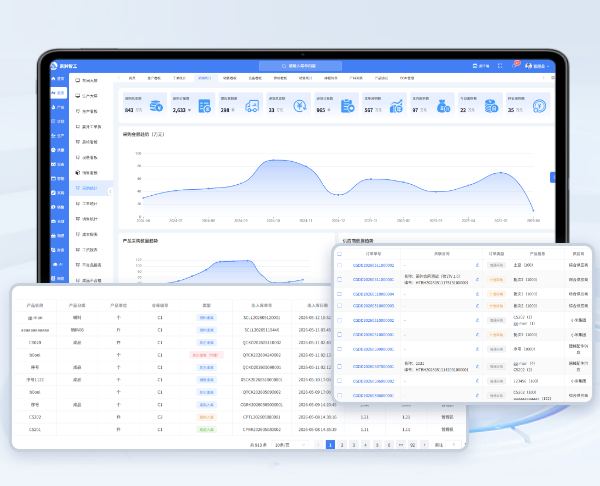Click the clipboard icon beside 965
Viewport: 600px width, 486px height.
[347, 106]
